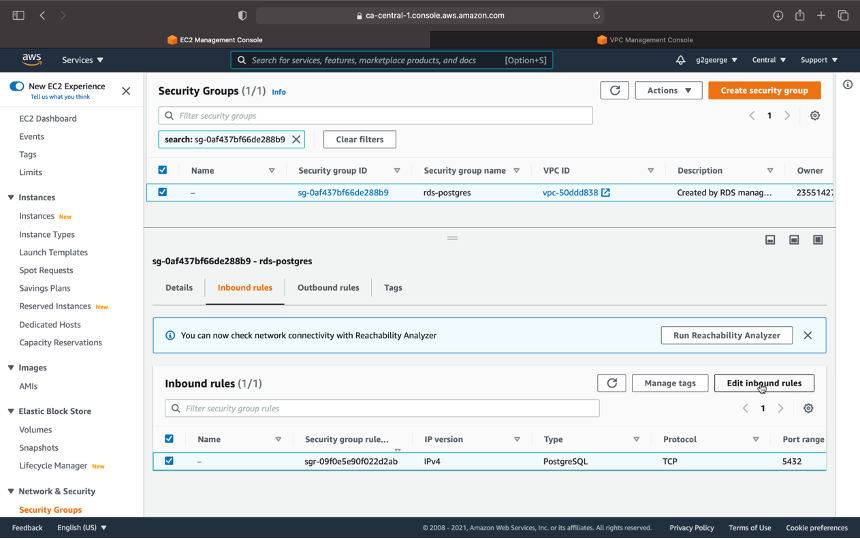Open the Safari share menu

click(800, 15)
